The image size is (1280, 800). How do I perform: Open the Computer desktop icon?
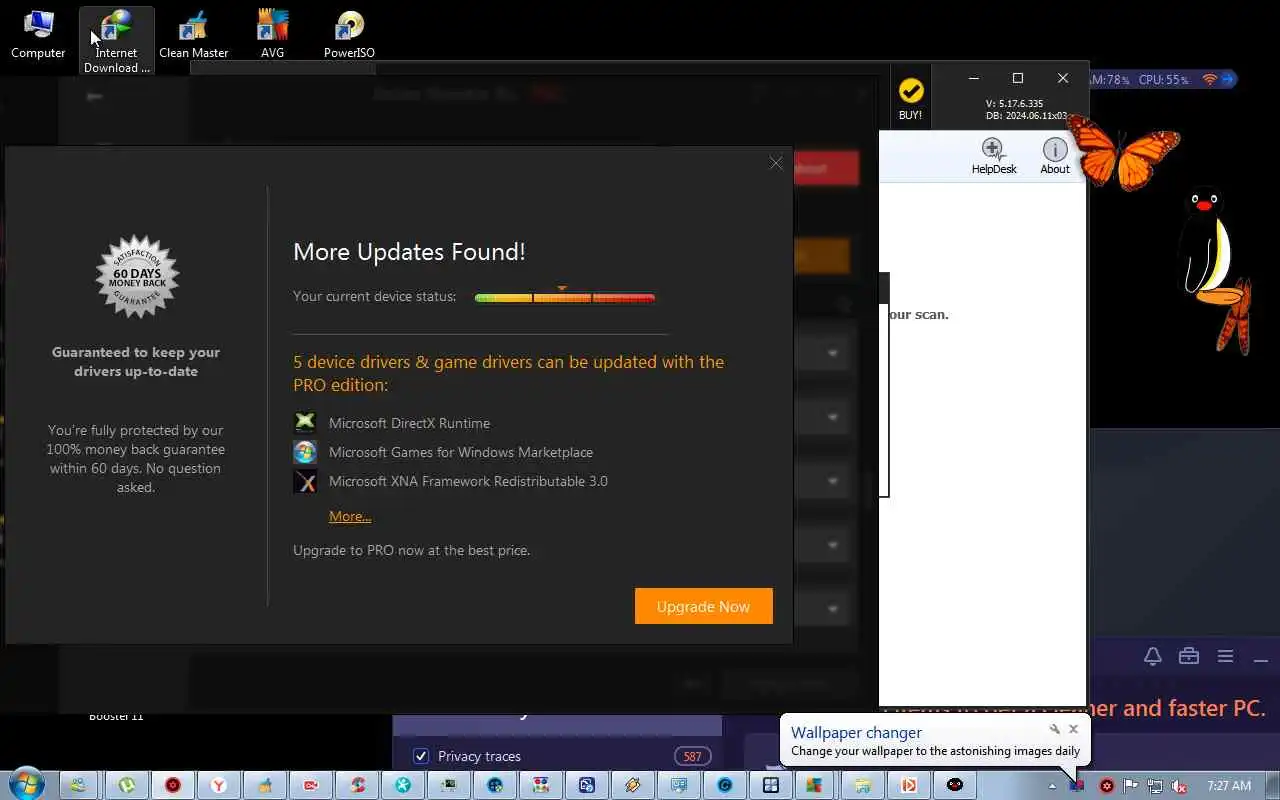tap(38, 33)
